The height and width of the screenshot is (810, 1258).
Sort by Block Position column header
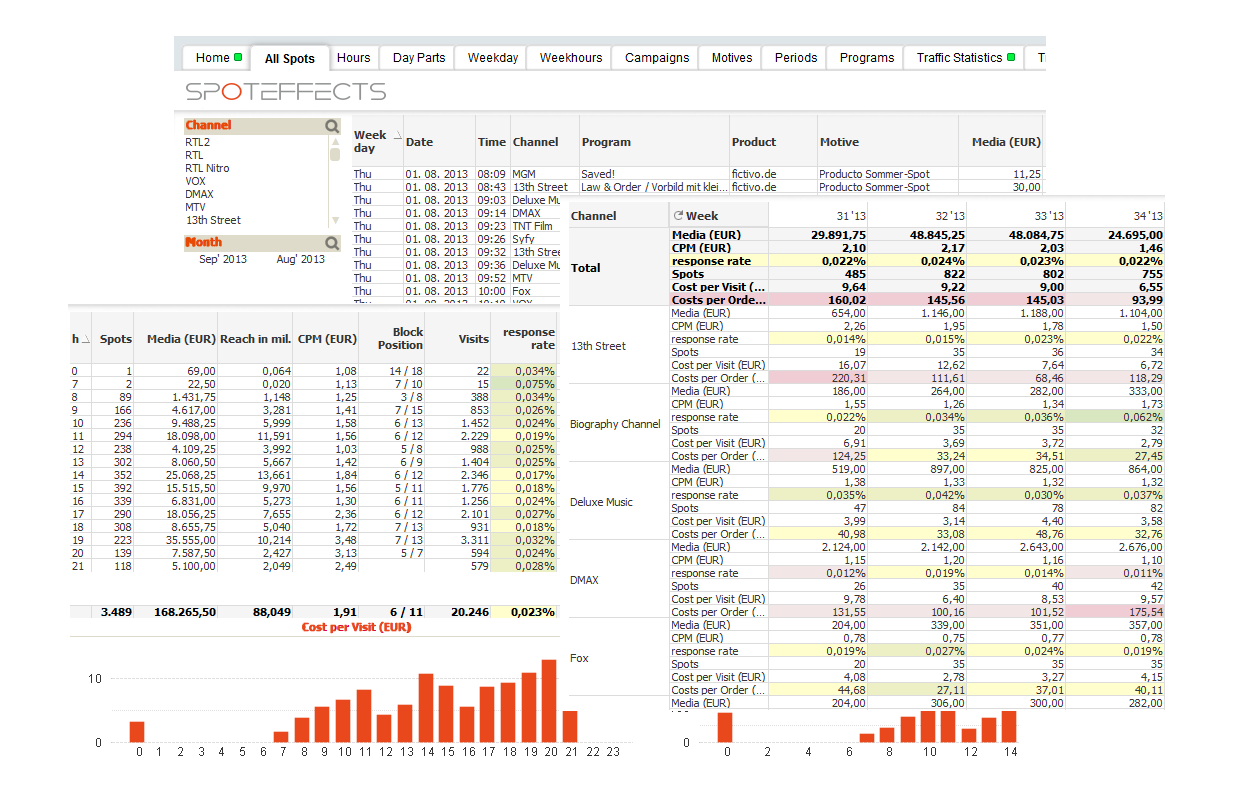pyautogui.click(x=392, y=339)
